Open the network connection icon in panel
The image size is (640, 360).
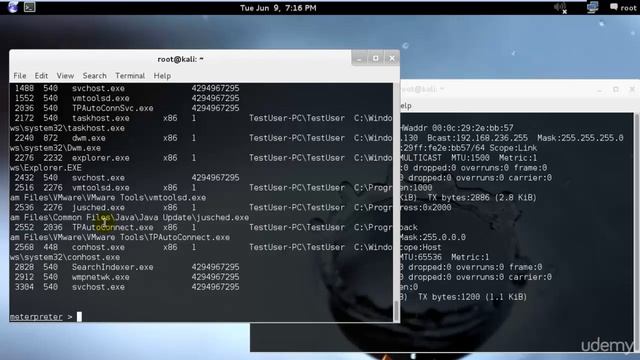point(592,7)
